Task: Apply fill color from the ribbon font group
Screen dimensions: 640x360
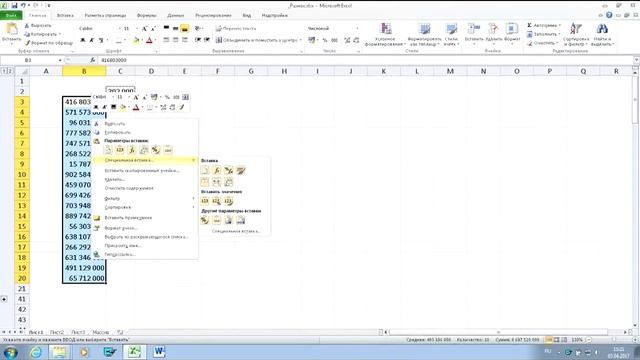Action: click(x=136, y=40)
